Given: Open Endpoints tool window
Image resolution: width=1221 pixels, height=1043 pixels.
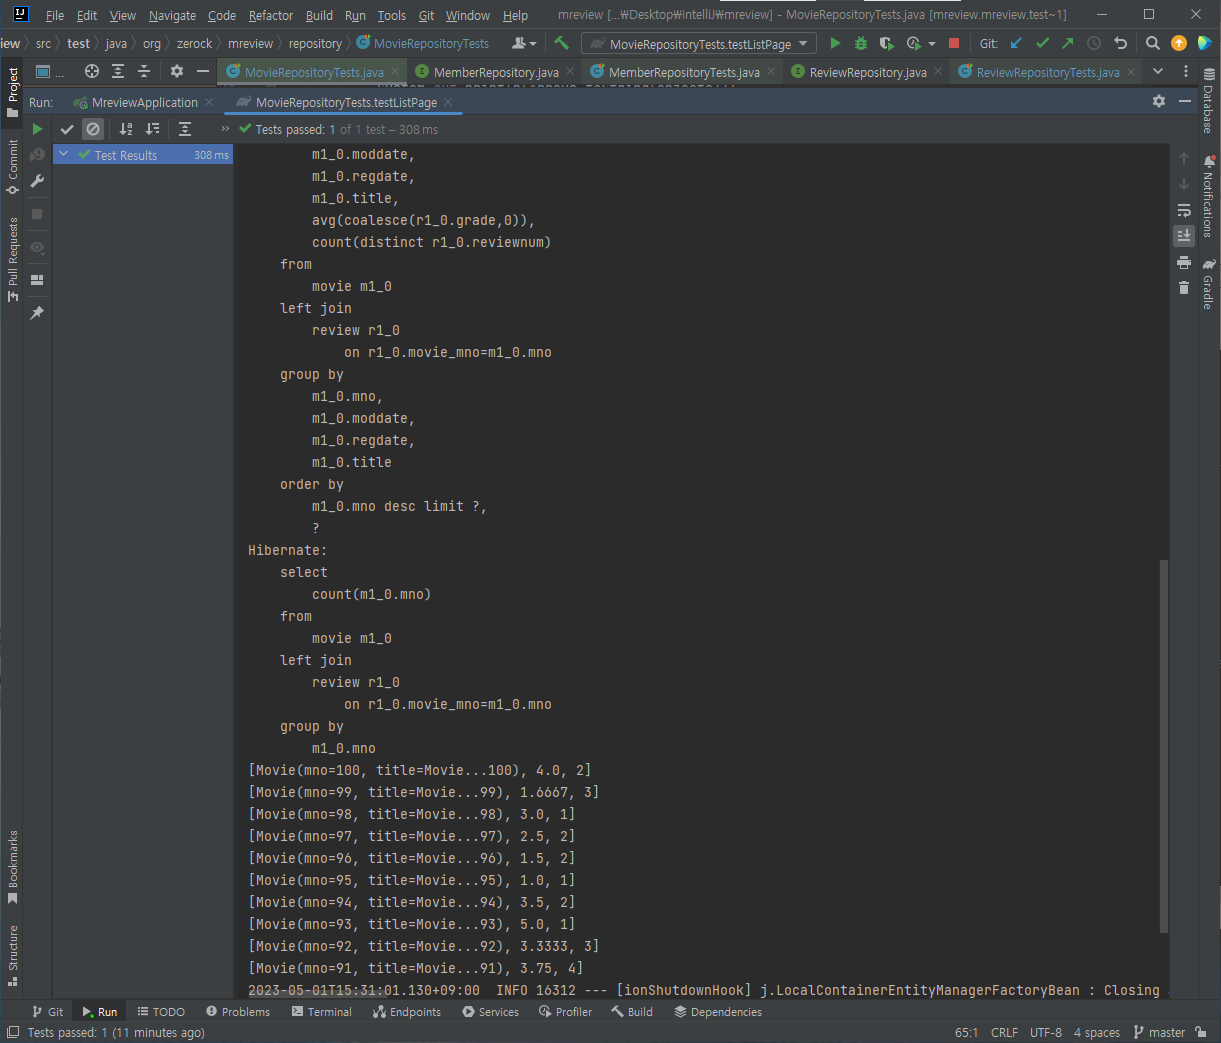Looking at the screenshot, I should (x=407, y=1012).
